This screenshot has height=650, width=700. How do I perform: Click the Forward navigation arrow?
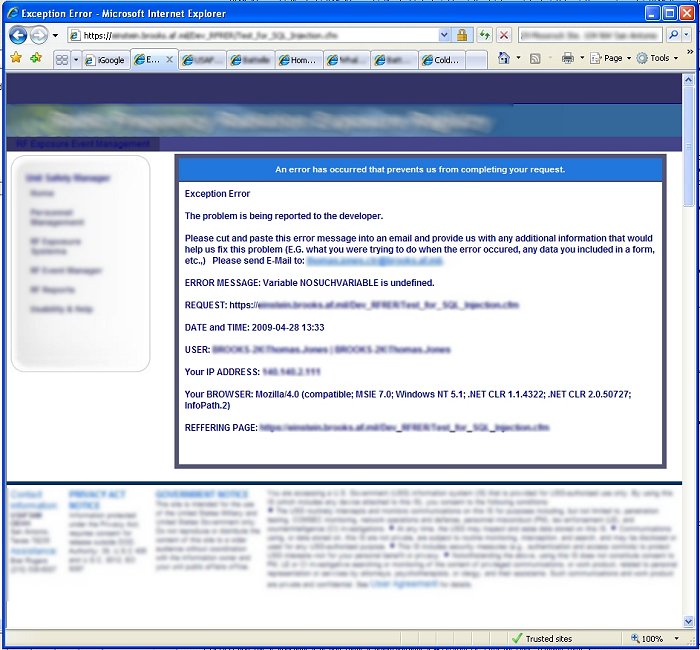click(38, 35)
